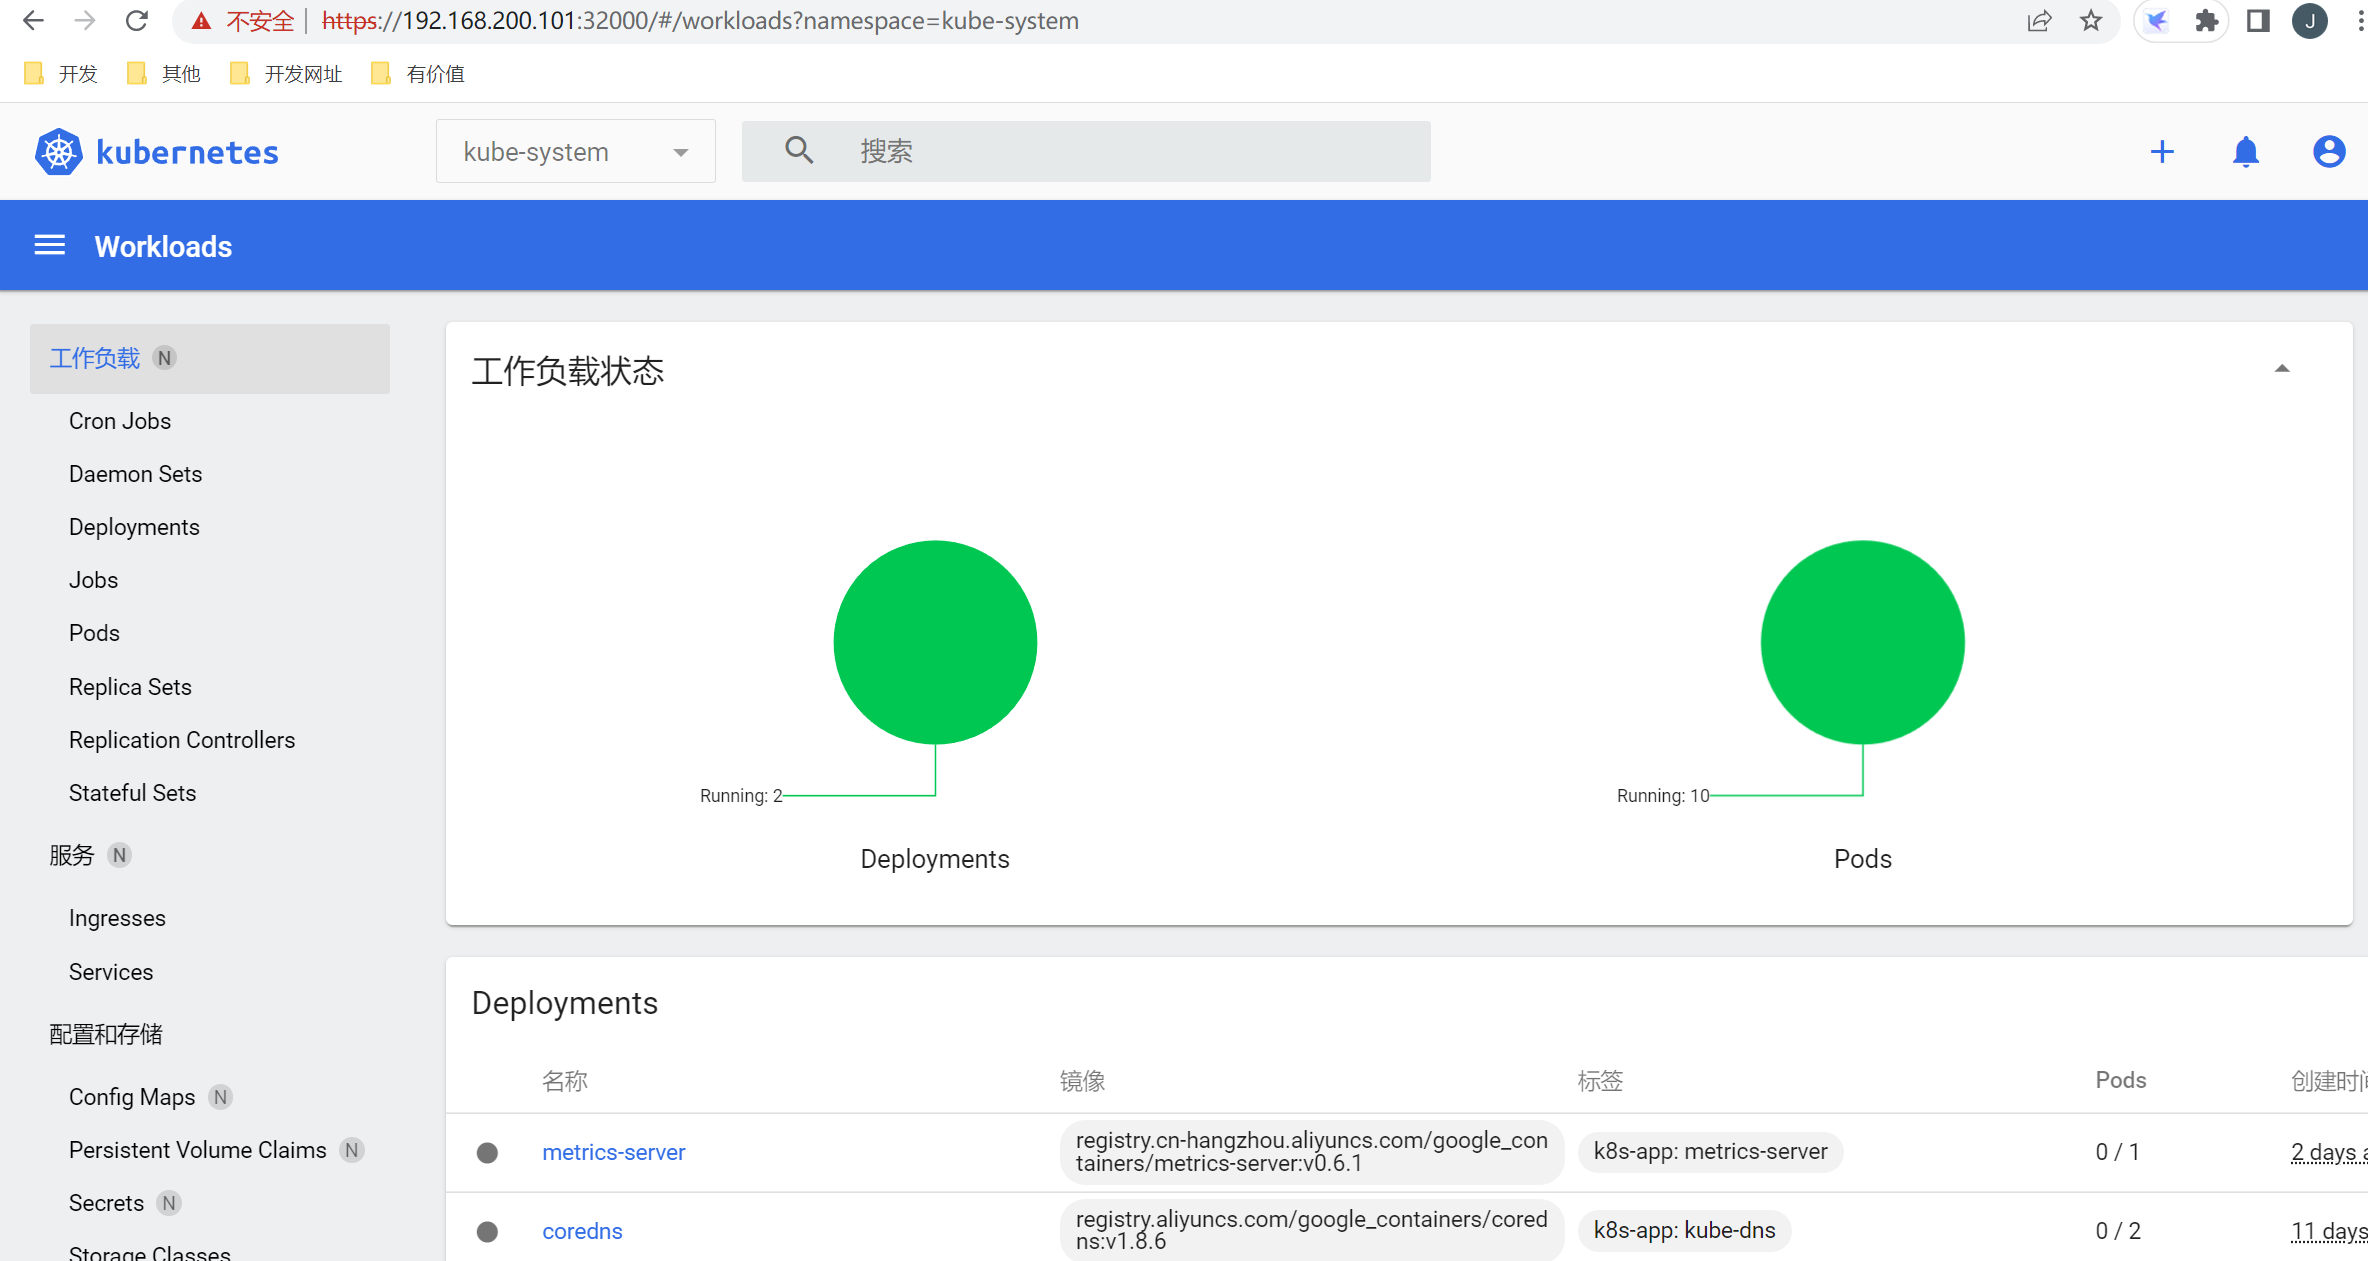Open Ingresses in the sidebar
The image size is (2368, 1261).
[x=117, y=918]
